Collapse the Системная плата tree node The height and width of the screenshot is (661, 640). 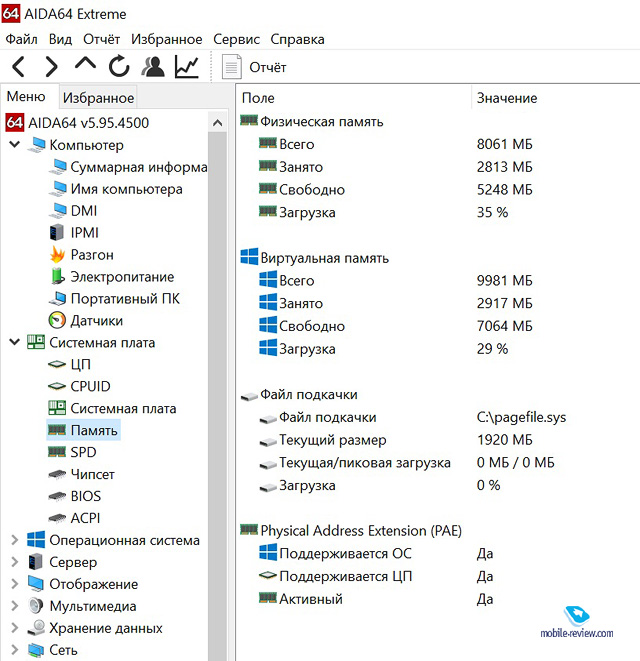click(x=14, y=342)
